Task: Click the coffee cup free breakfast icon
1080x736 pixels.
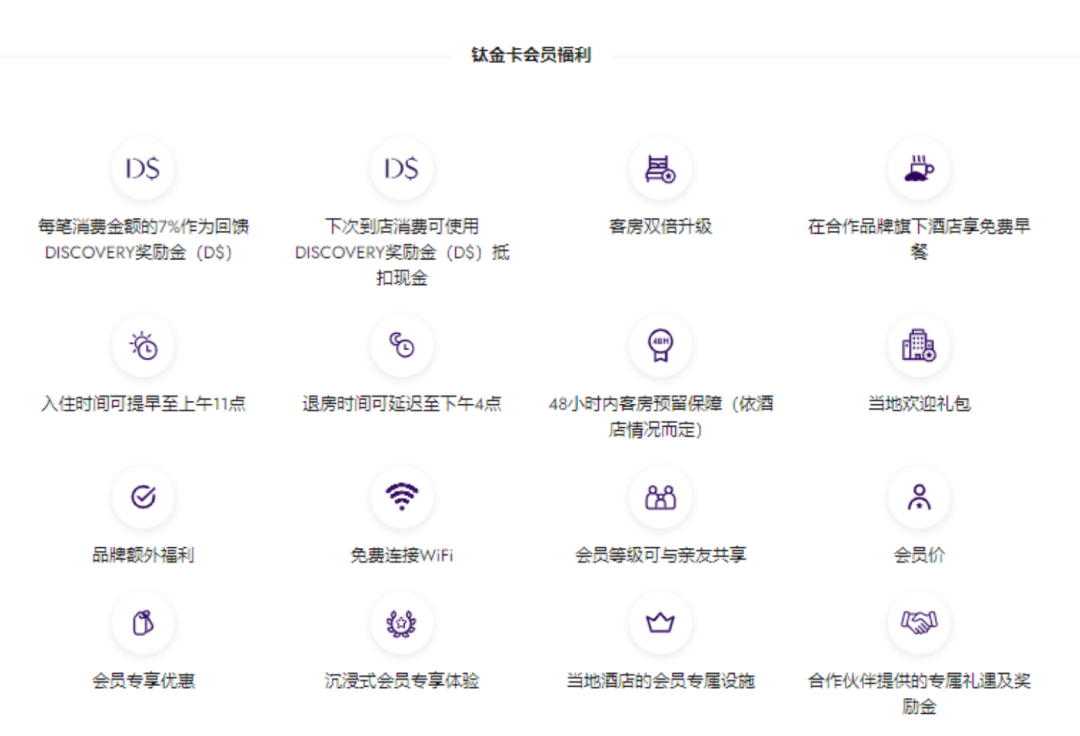Action: (x=918, y=169)
